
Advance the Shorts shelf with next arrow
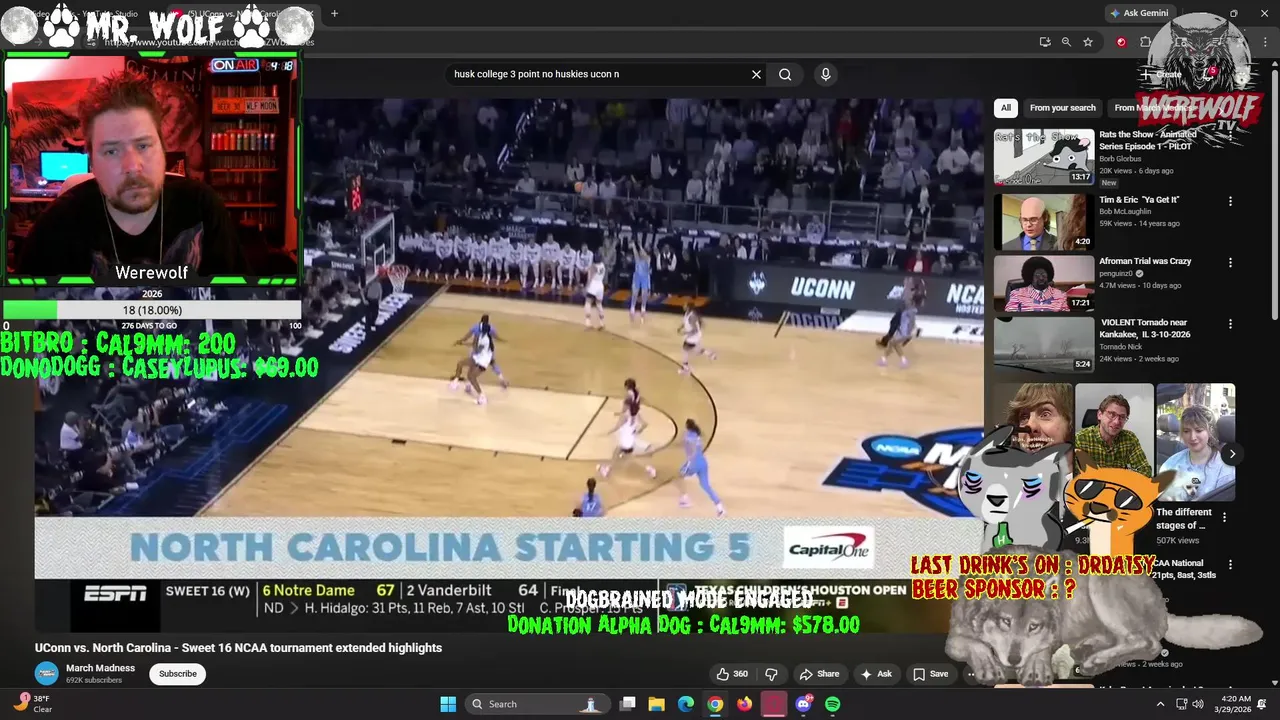tap(1232, 454)
